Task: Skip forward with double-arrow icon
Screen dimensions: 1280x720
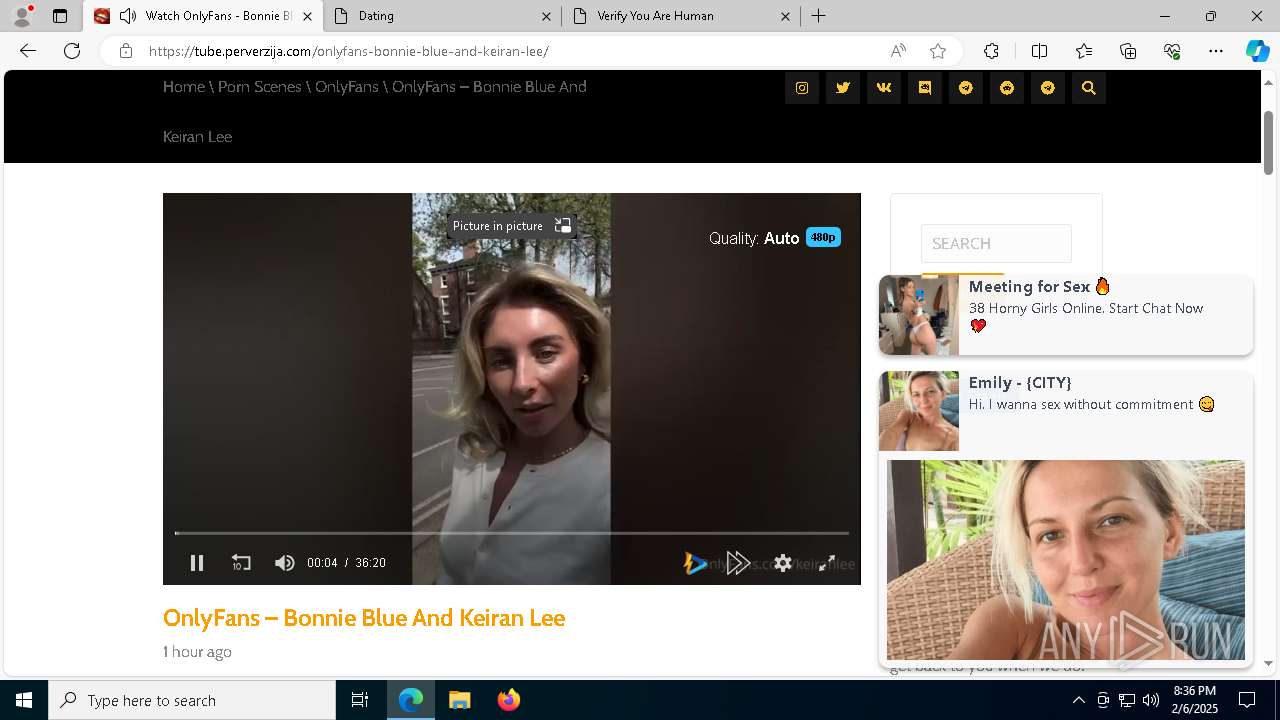Action: click(x=739, y=563)
